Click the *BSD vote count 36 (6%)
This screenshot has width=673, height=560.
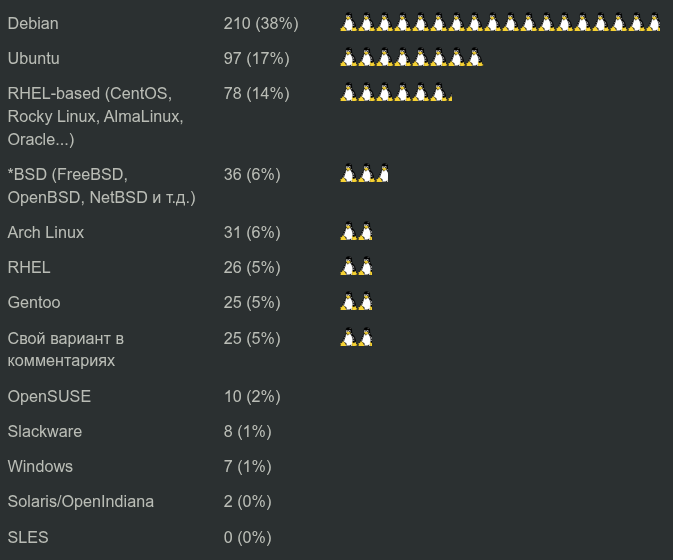pyautogui.click(x=252, y=174)
